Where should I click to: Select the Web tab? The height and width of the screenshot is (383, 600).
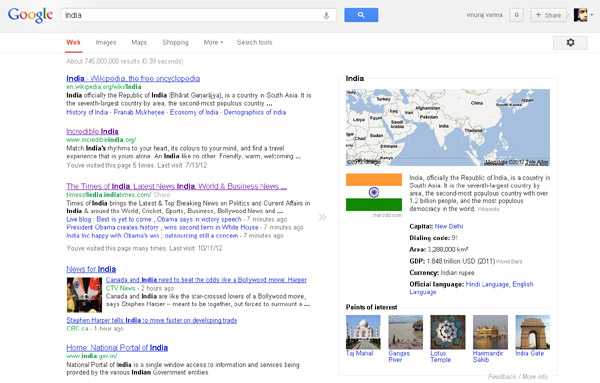point(73,42)
